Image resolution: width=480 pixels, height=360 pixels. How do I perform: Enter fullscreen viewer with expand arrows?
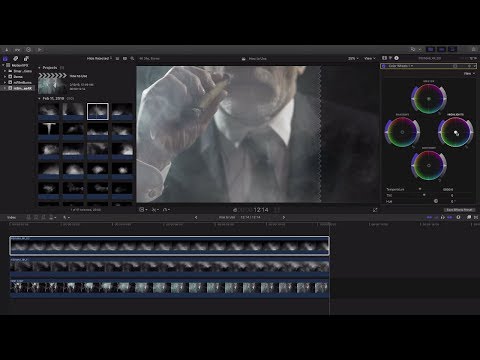tap(375, 210)
